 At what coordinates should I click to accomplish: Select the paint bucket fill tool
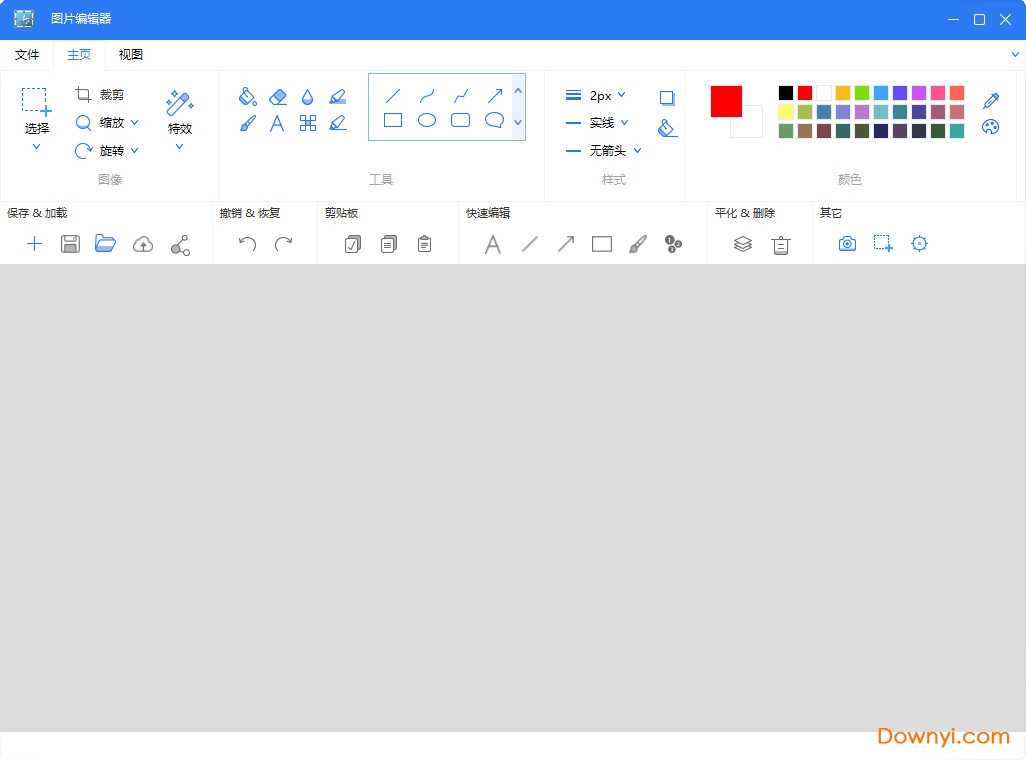coord(248,97)
